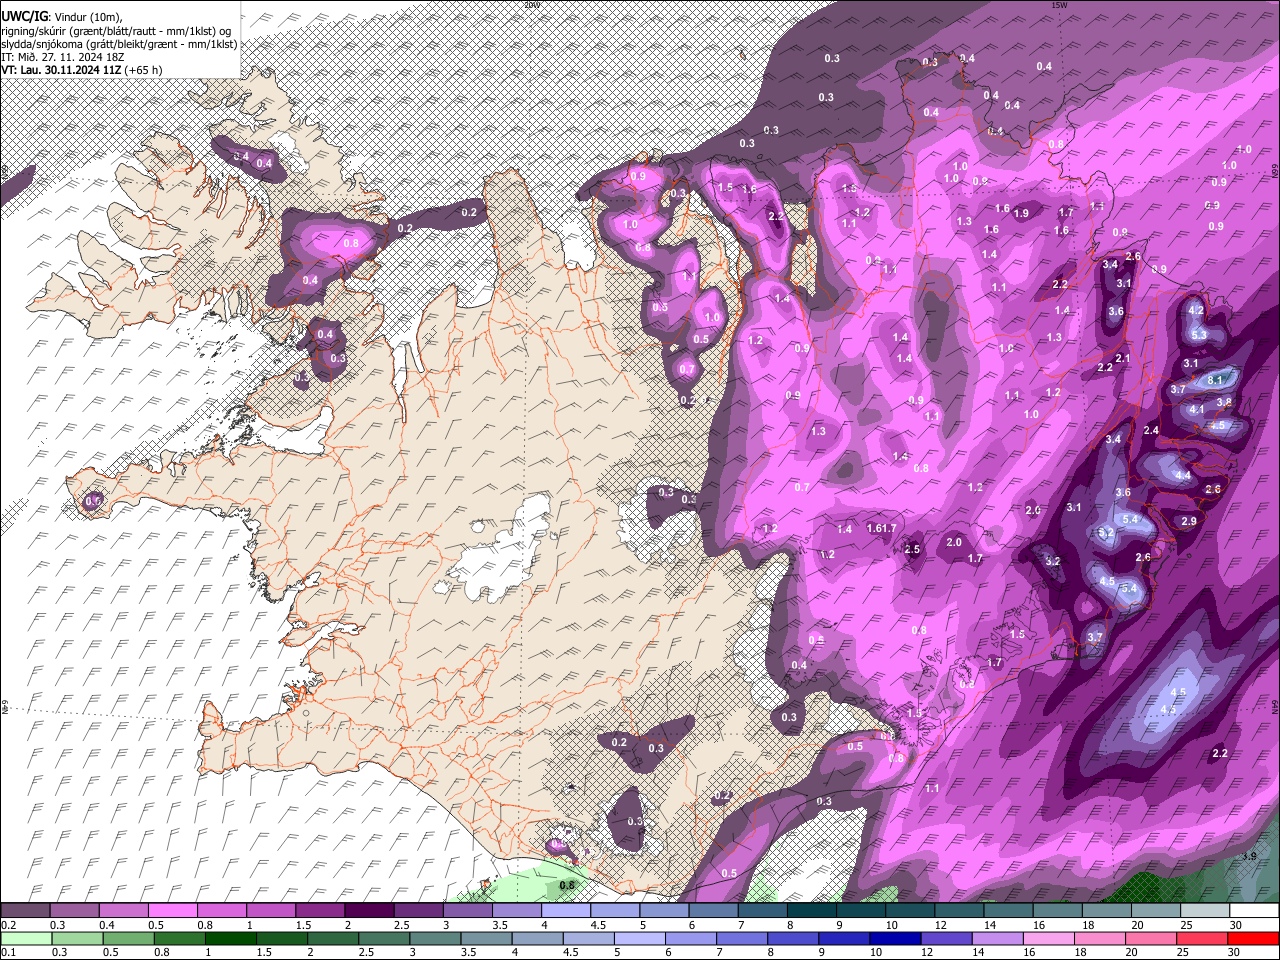The height and width of the screenshot is (960, 1280).
Task: Pick the medium green 0.5 swatch, bottom legend row
Action: [128, 939]
